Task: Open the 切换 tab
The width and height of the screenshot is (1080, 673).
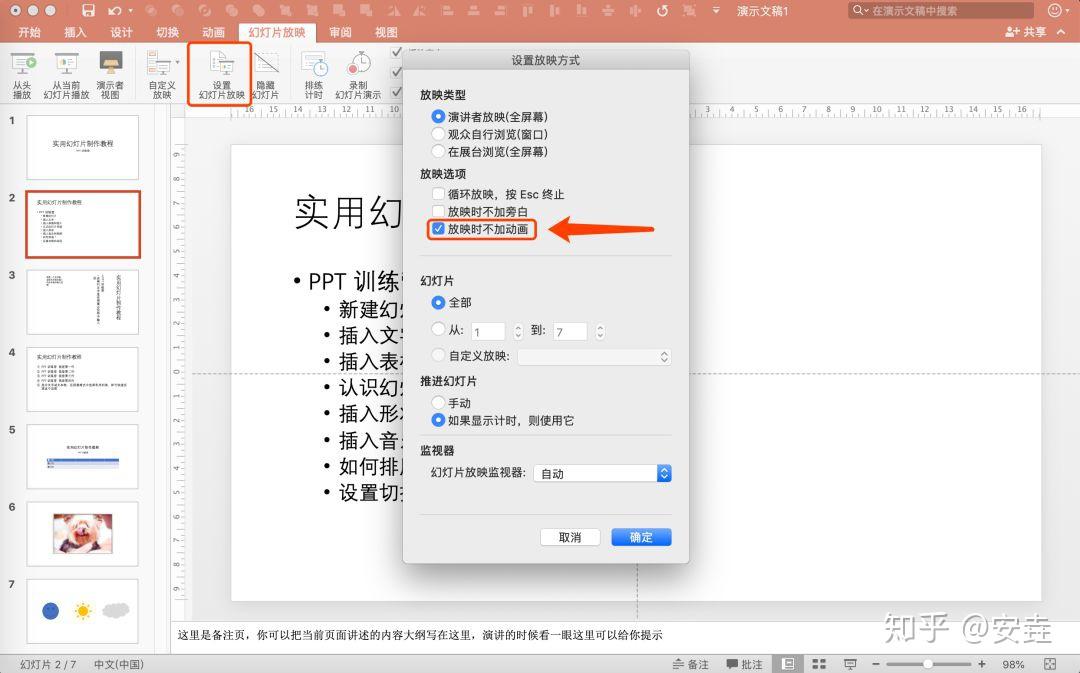Action: tap(167, 32)
